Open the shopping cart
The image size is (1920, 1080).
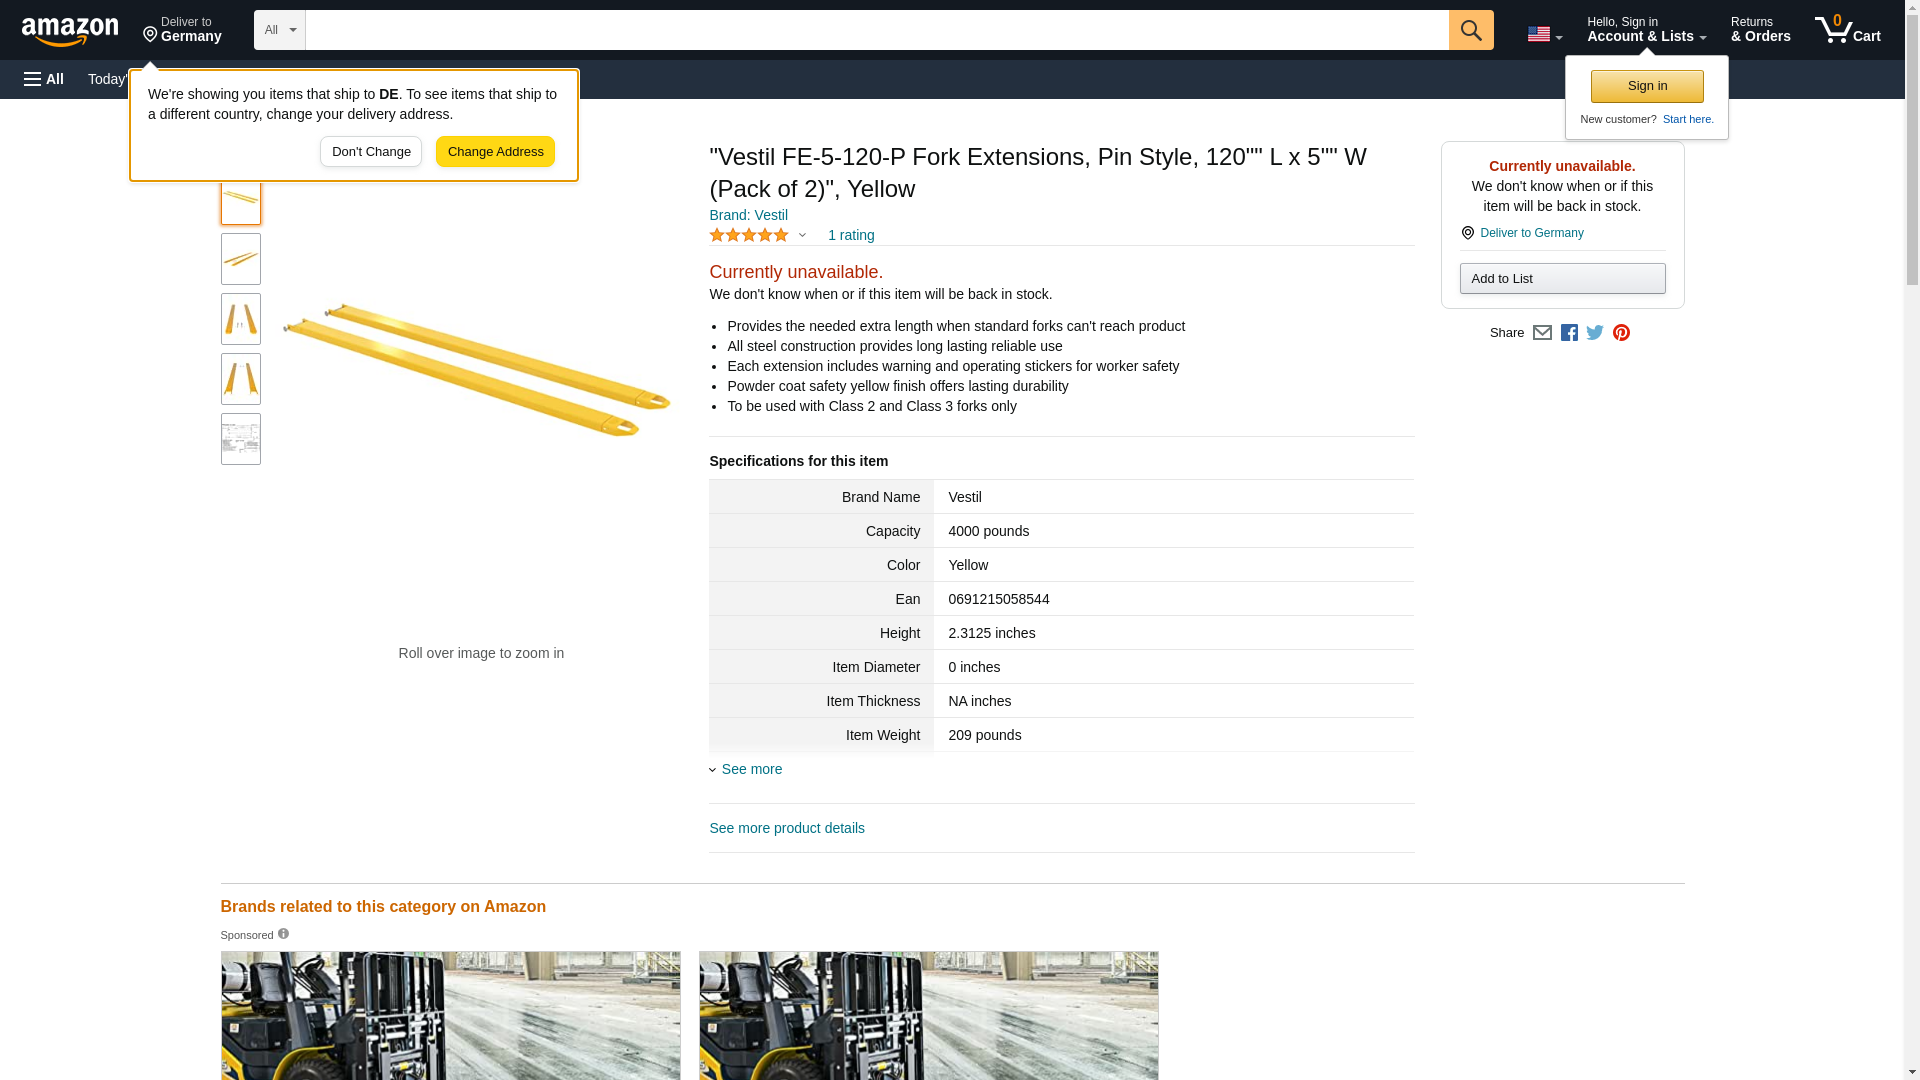(1847, 30)
